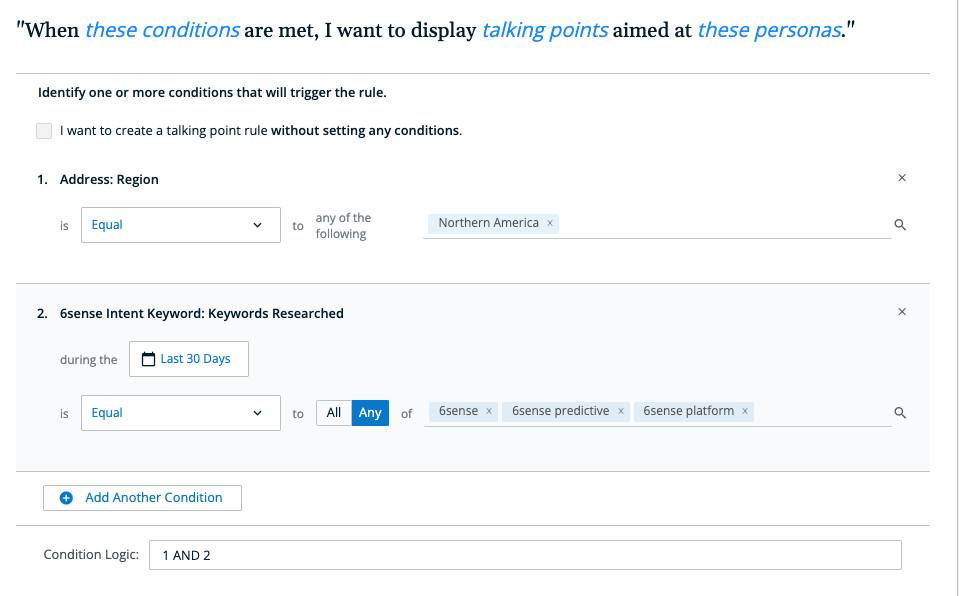
Task: Open the Equal dropdown for Address Region
Action: (181, 225)
